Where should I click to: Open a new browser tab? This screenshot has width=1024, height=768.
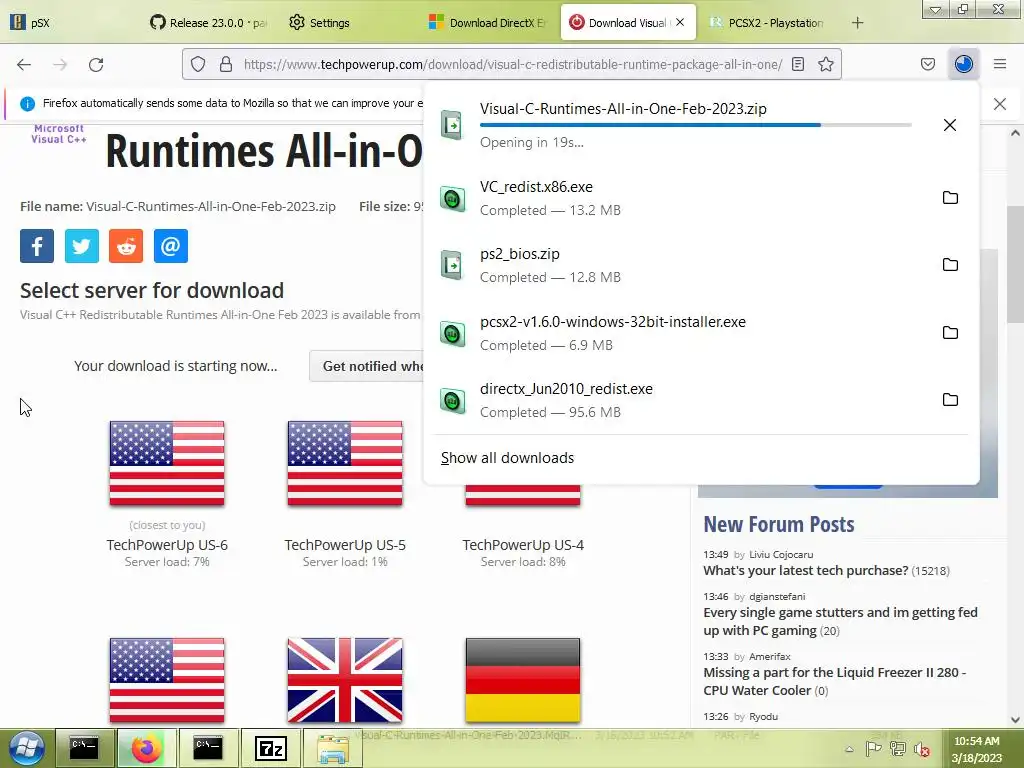click(857, 23)
